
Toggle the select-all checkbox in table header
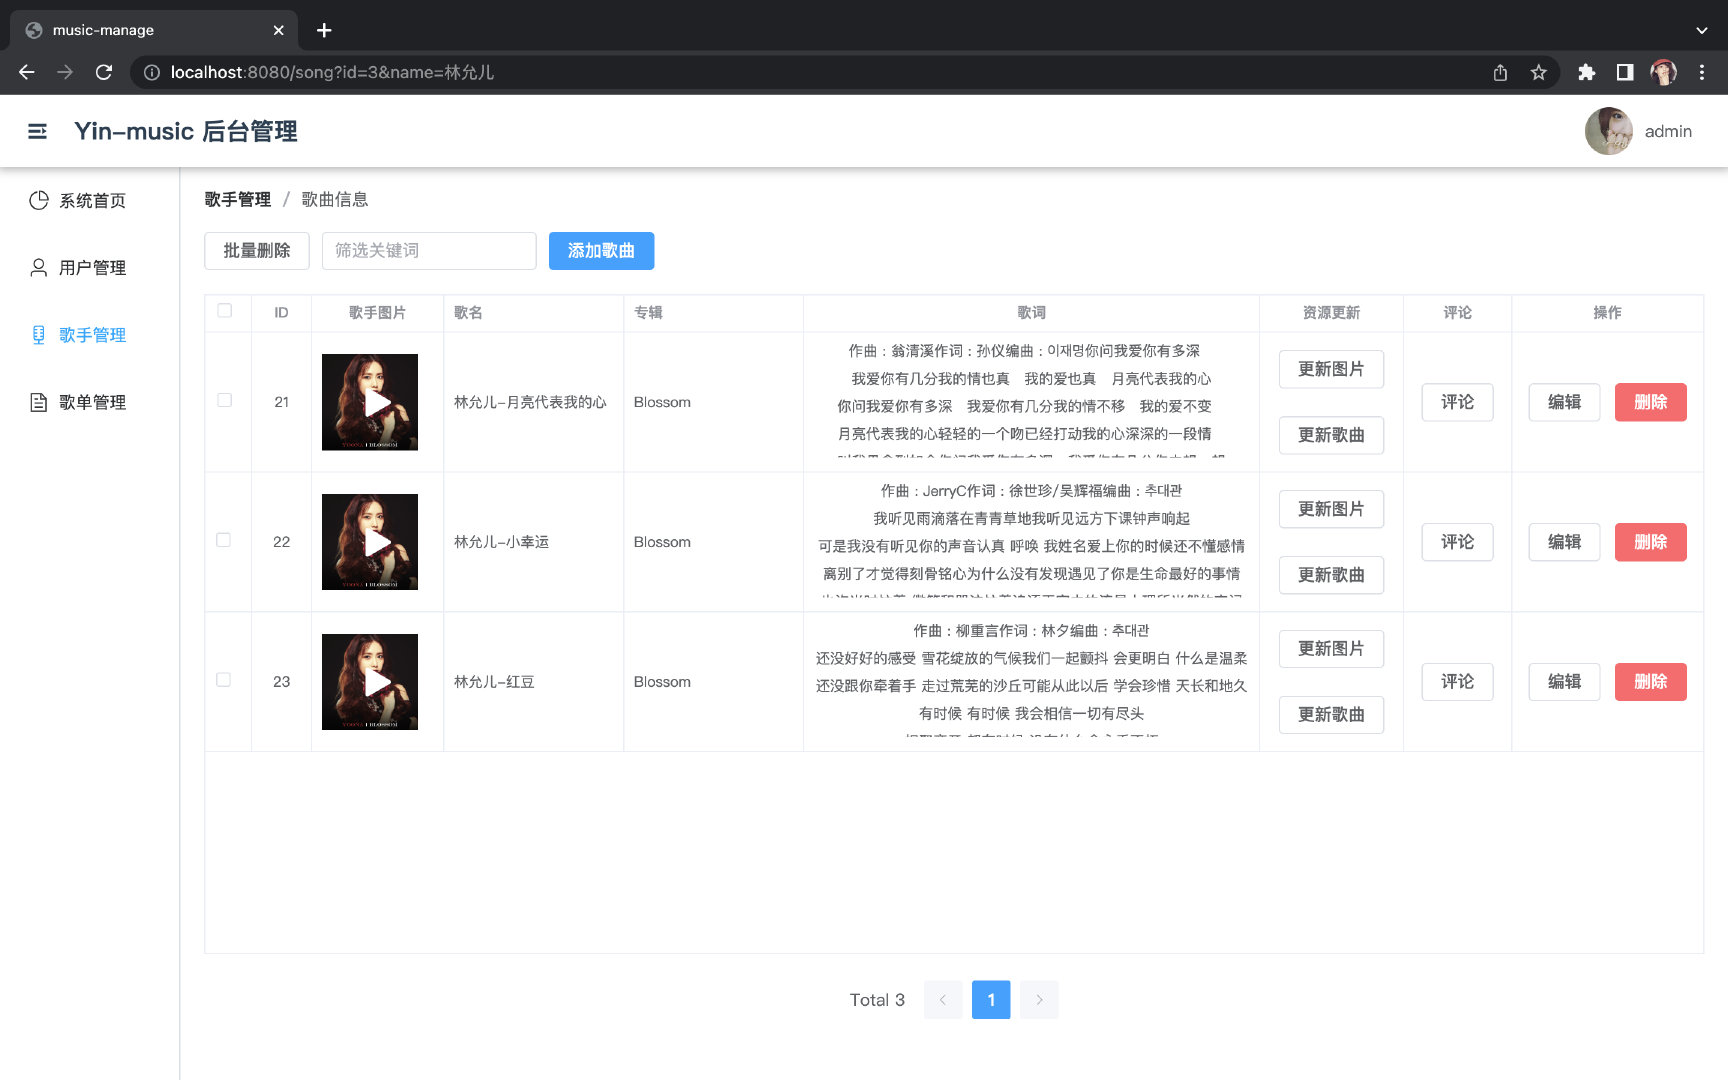(225, 311)
